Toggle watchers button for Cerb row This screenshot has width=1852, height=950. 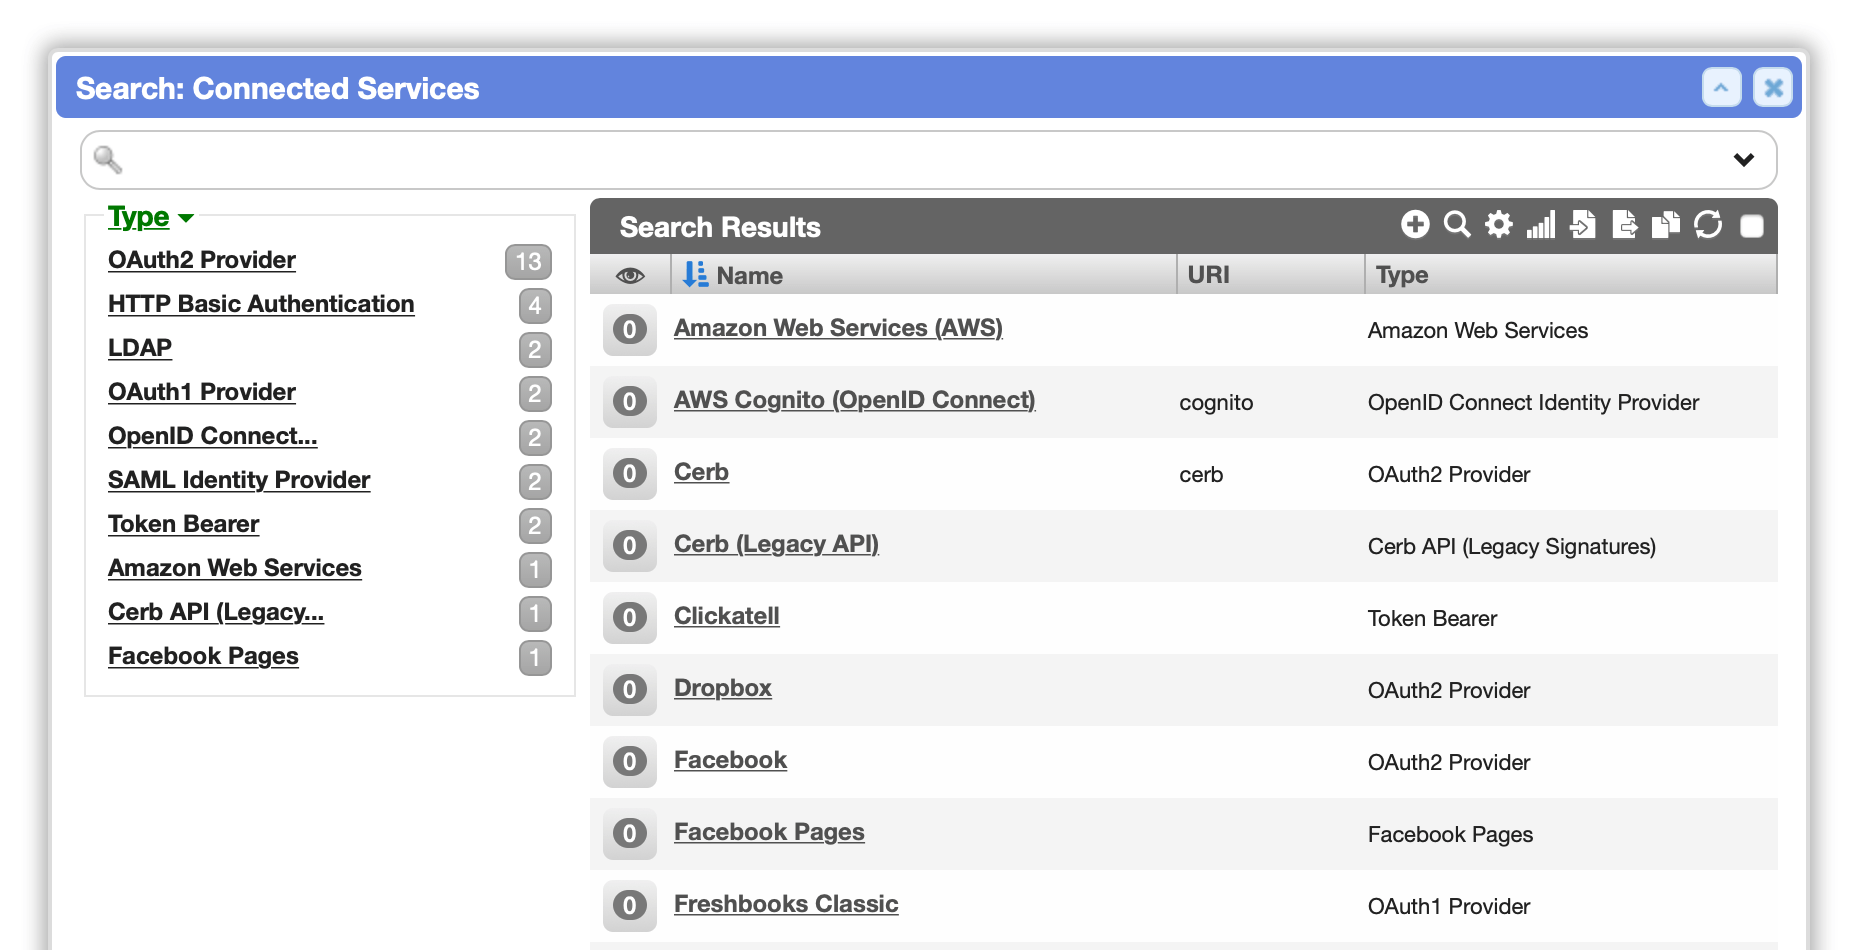(630, 473)
